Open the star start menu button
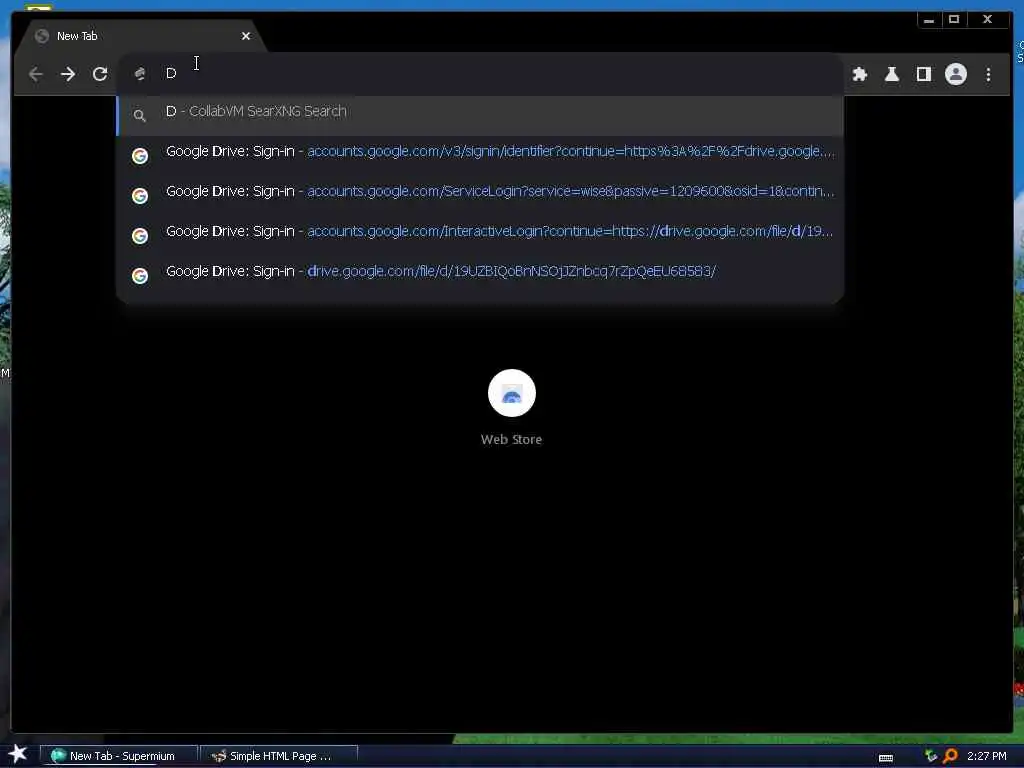Screen dimensions: 1024x768 17,754
